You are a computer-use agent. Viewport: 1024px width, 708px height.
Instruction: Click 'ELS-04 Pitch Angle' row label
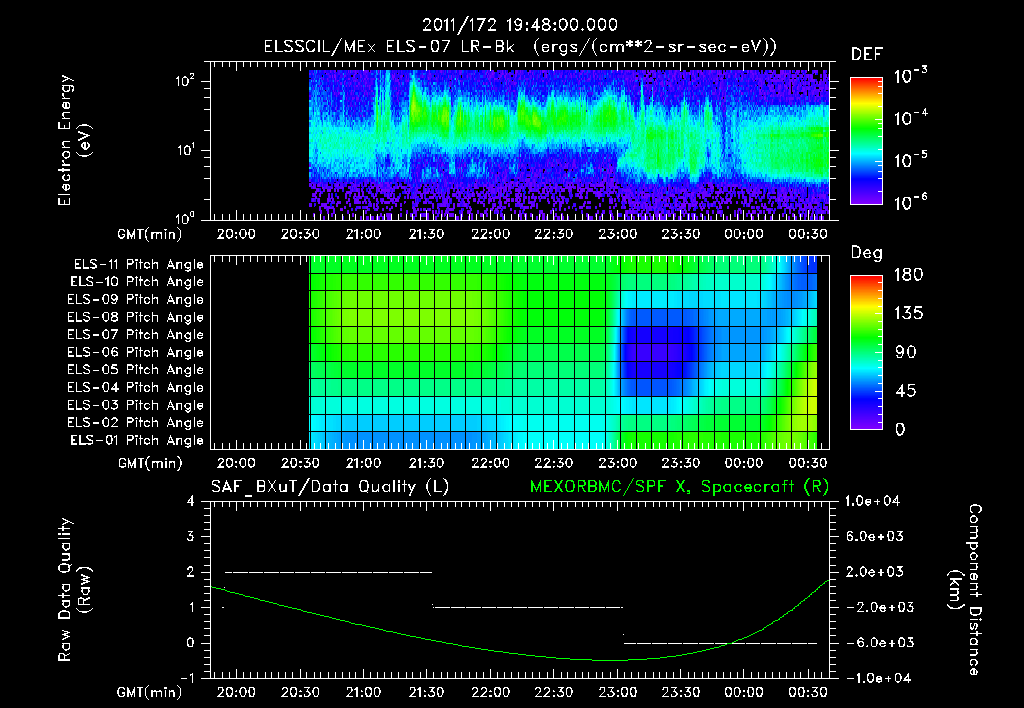click(135, 387)
